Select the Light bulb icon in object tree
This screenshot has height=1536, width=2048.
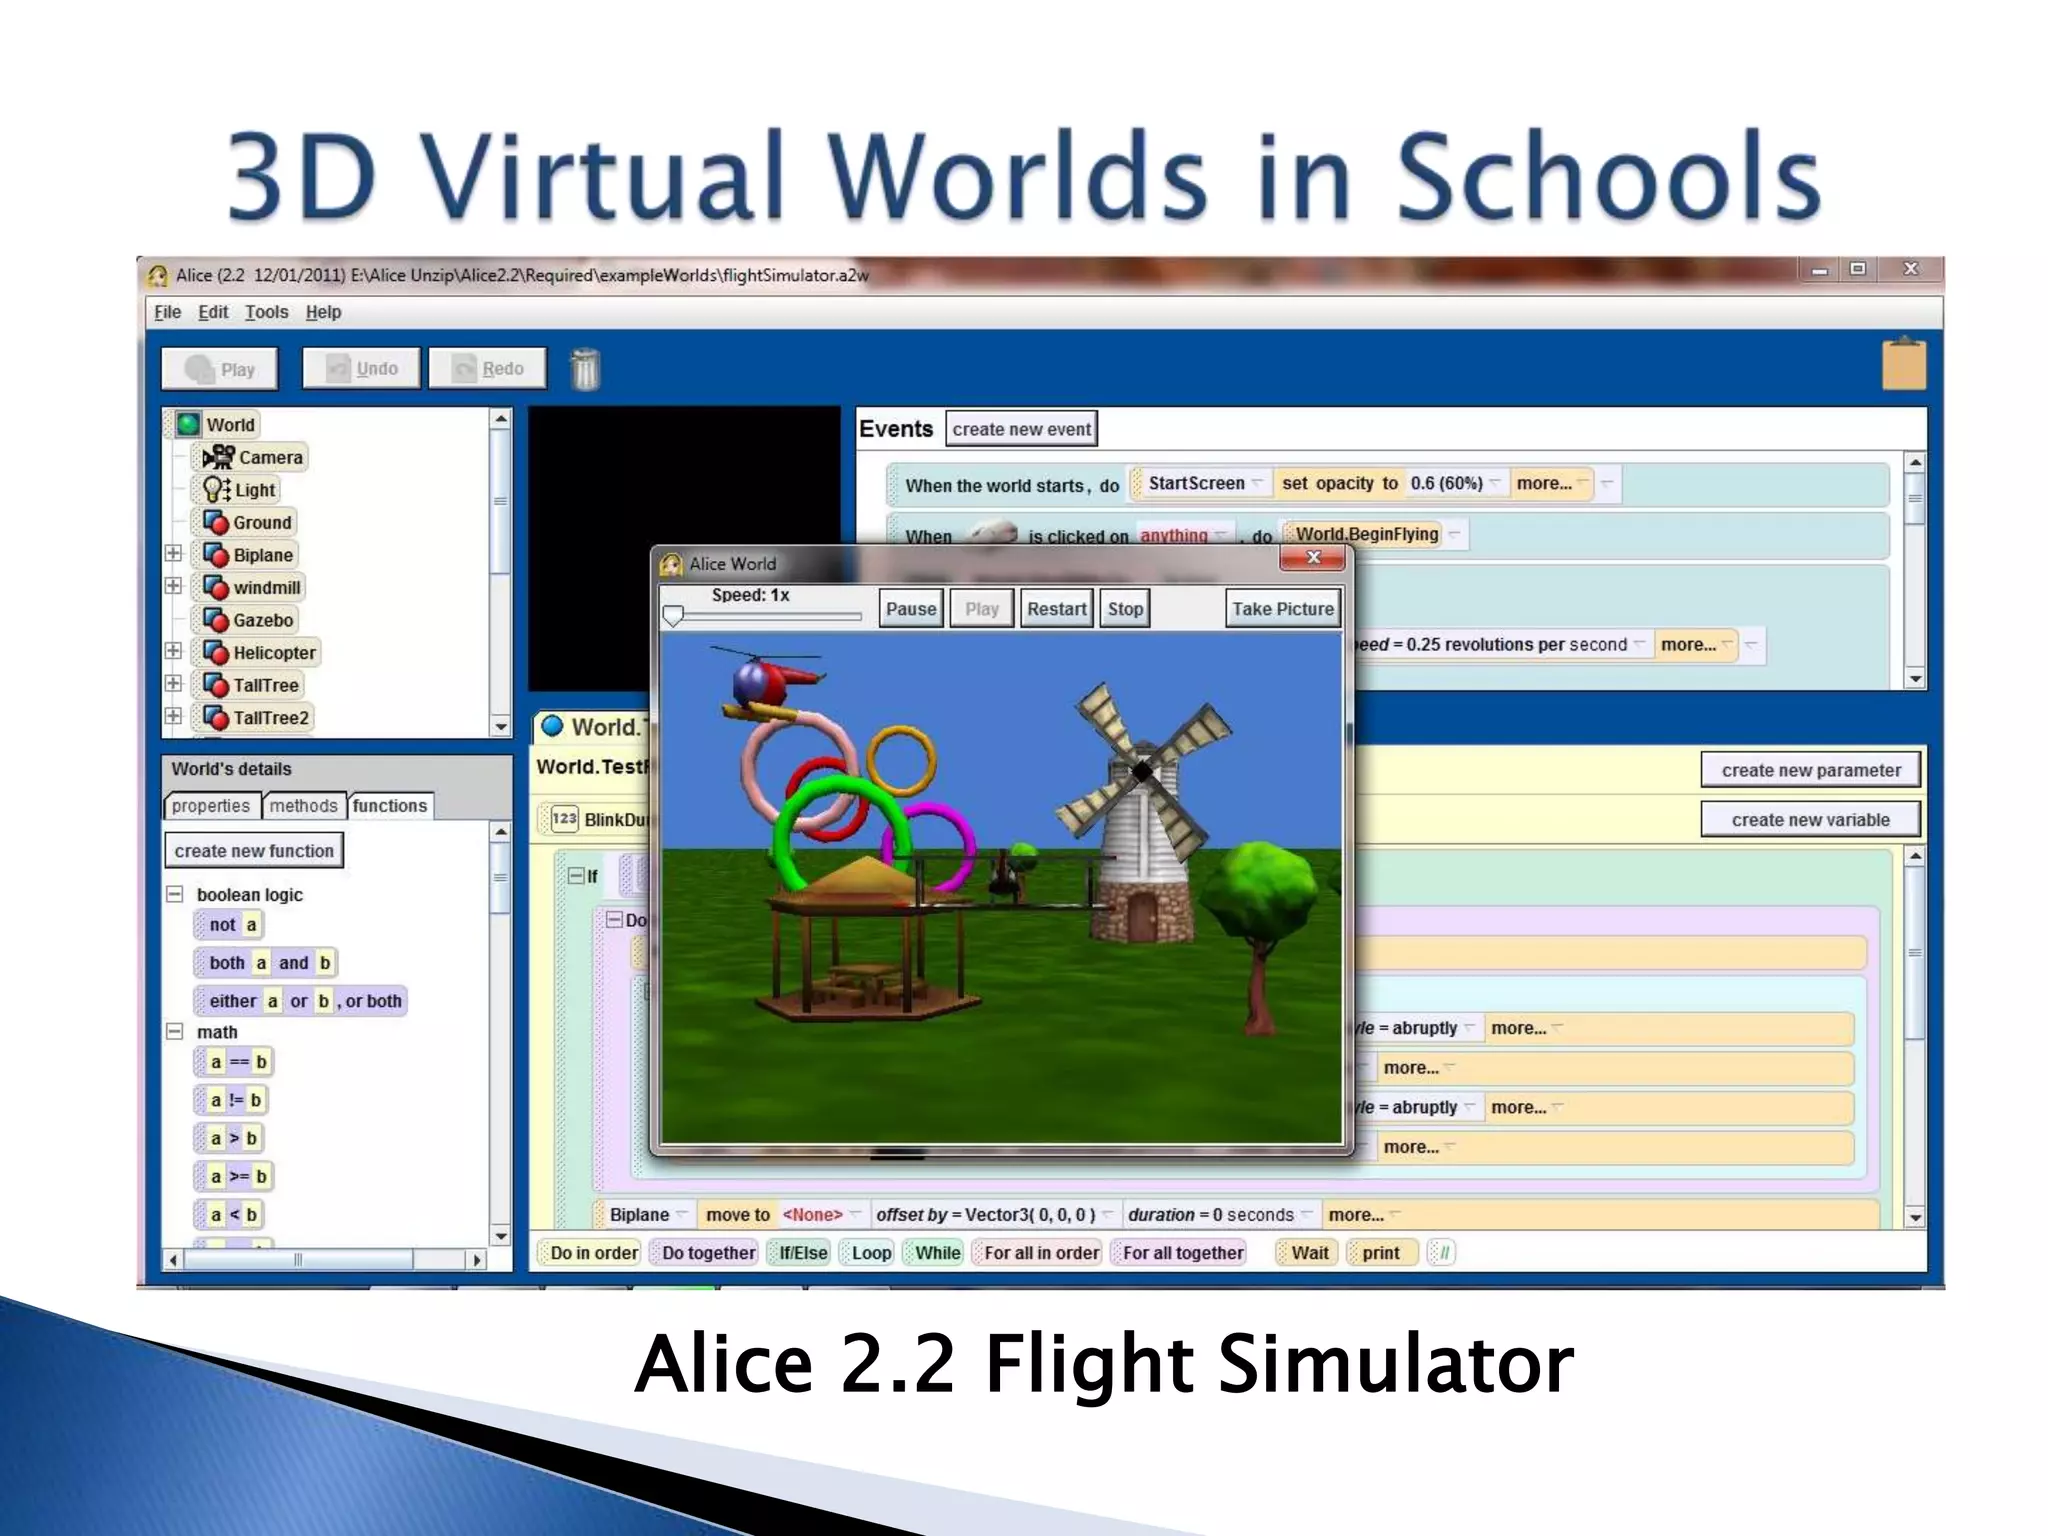[217, 489]
